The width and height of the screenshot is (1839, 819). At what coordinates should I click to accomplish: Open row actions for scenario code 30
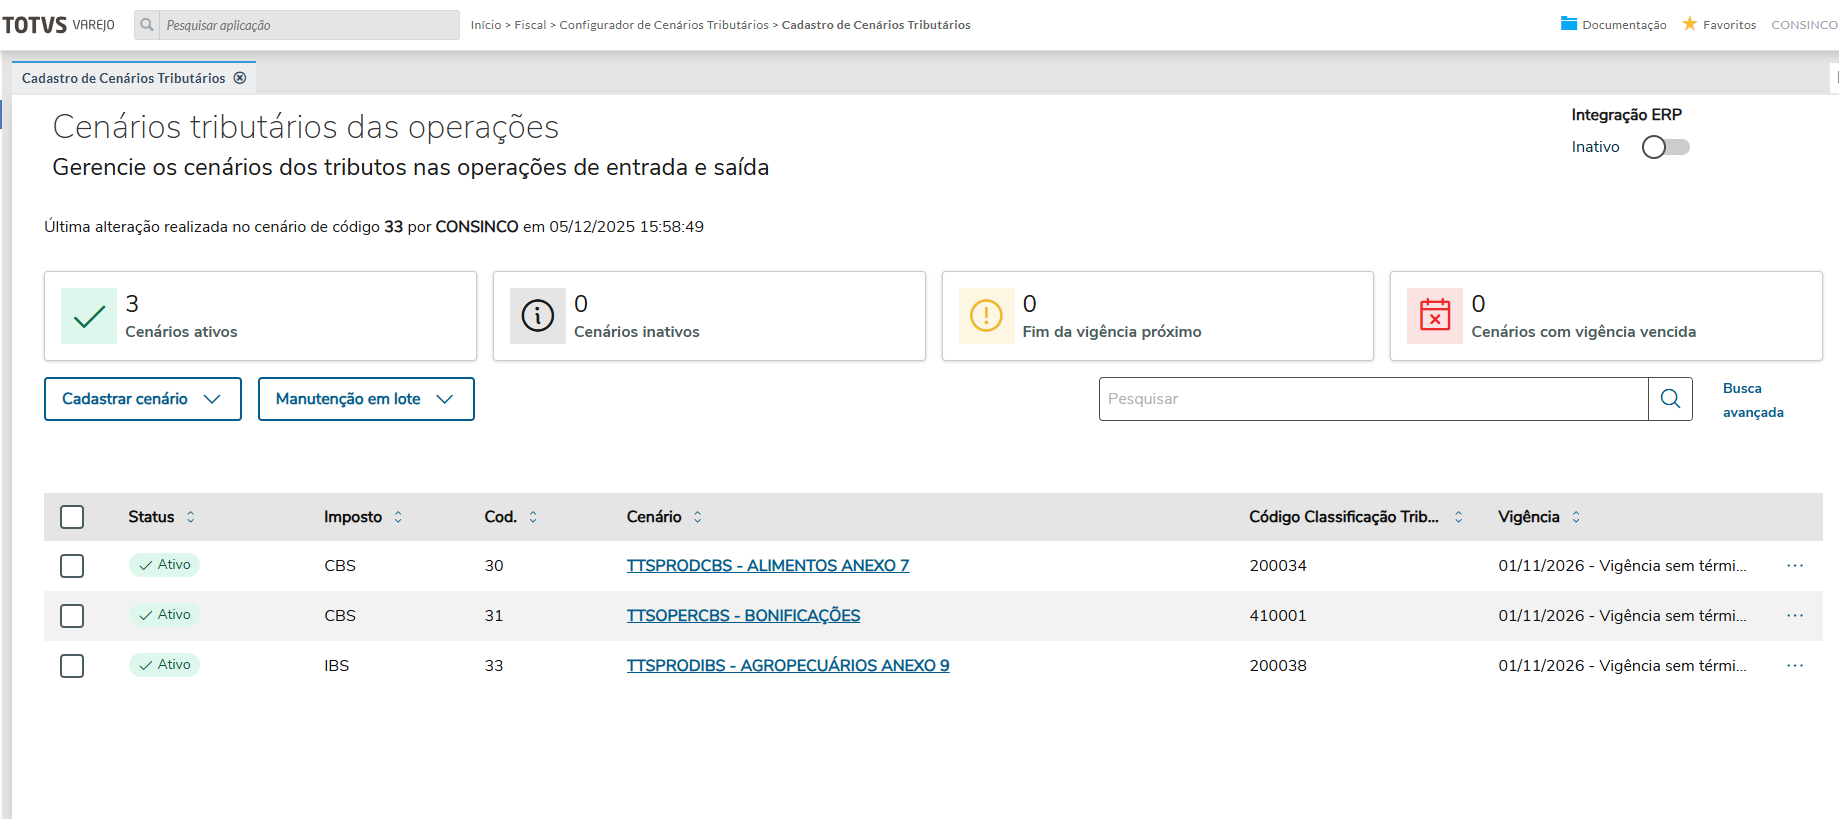point(1795,566)
